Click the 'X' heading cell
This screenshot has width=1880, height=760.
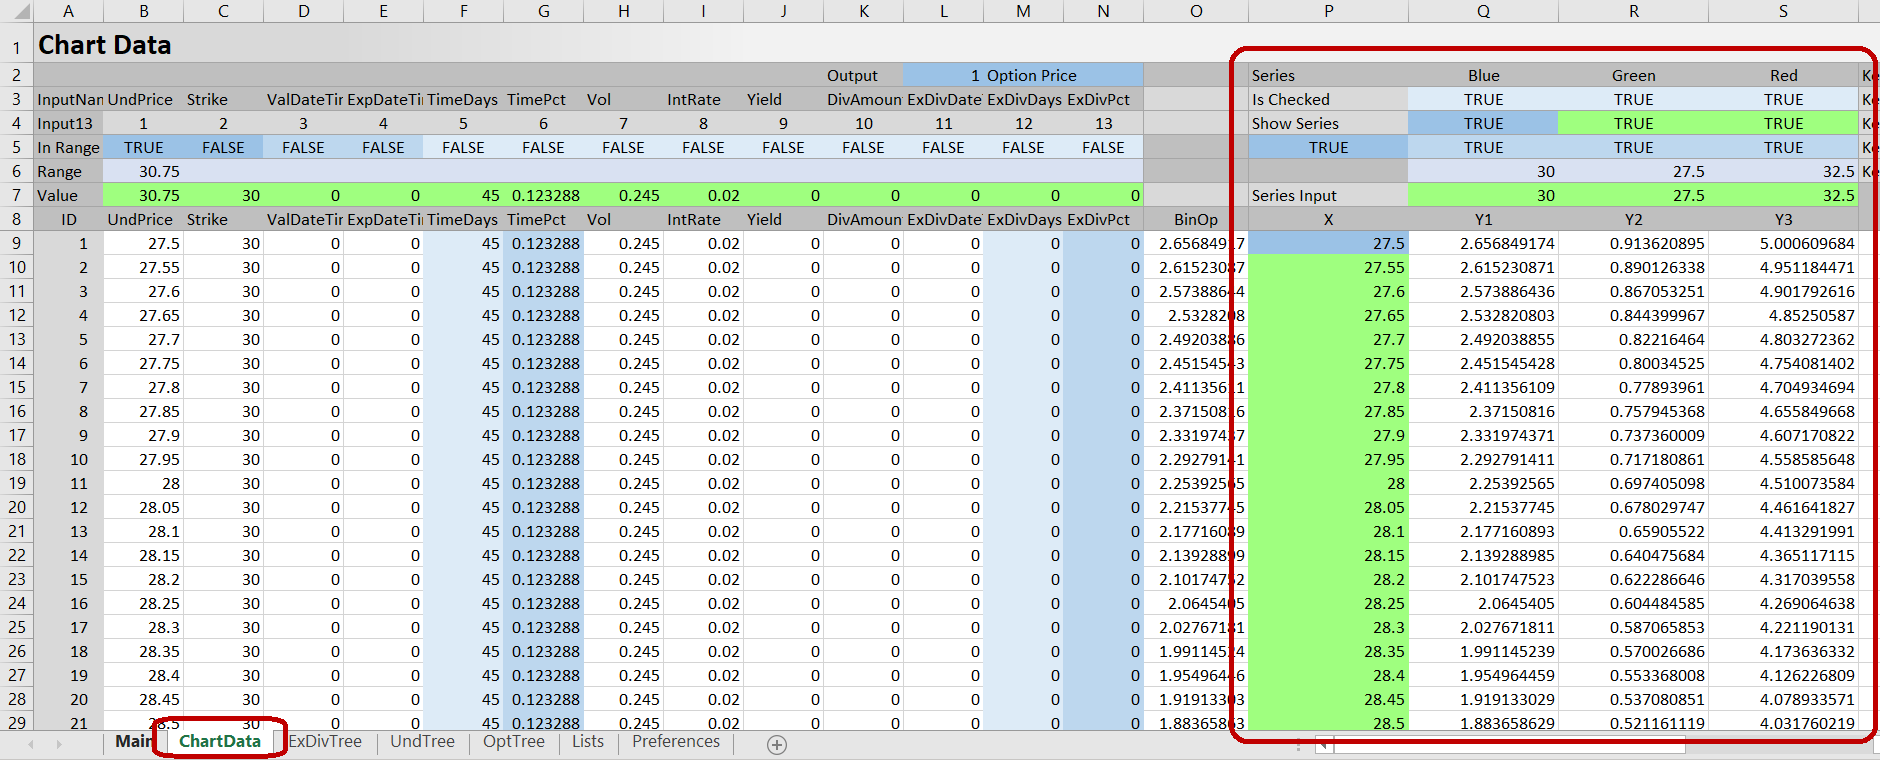(1328, 219)
